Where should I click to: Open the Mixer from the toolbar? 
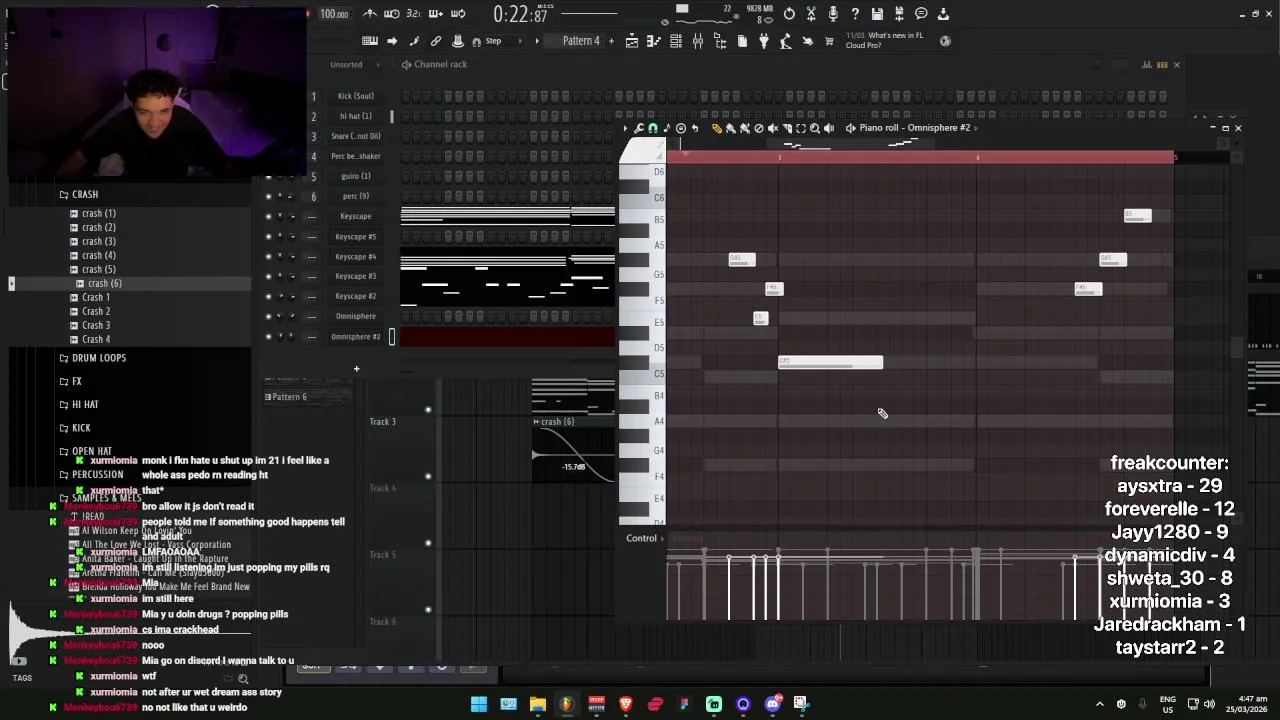click(698, 41)
